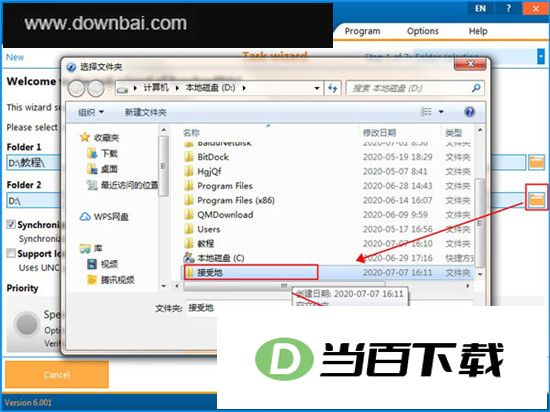Image resolution: width=550 pixels, height=412 pixels.
Task: Expand the 组织 dropdown menu
Action: click(x=91, y=112)
